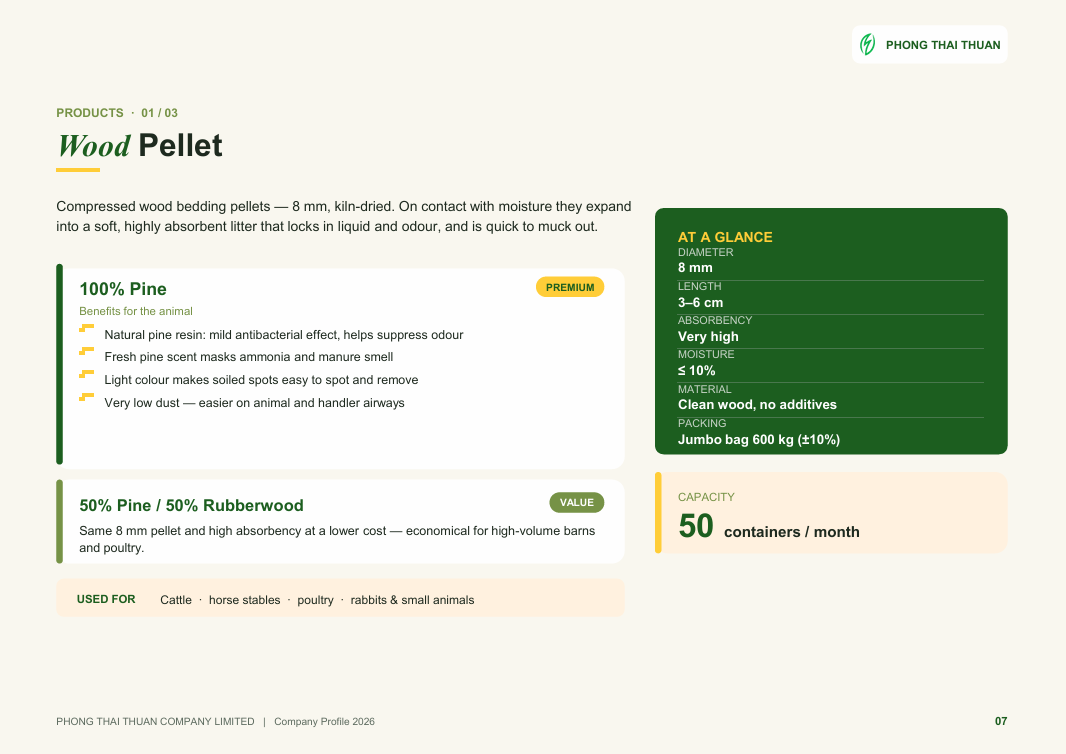This screenshot has width=1066, height=754.
Task: Click the yellow underline below the title
Action: (x=78, y=170)
